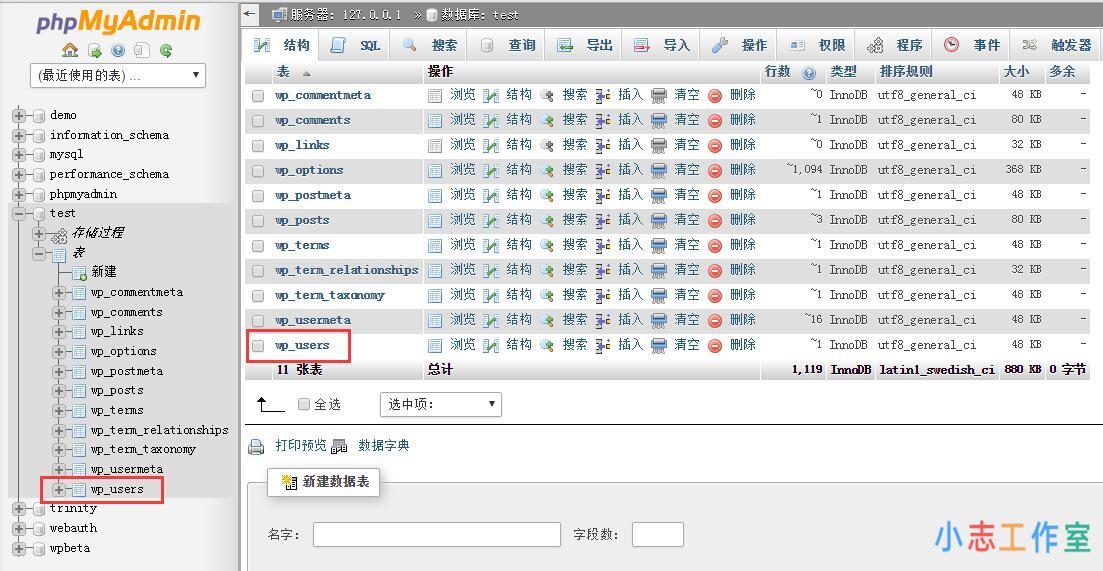Open the 导出 export tab
Viewport: 1103px width, 571px height.
pyautogui.click(x=584, y=45)
